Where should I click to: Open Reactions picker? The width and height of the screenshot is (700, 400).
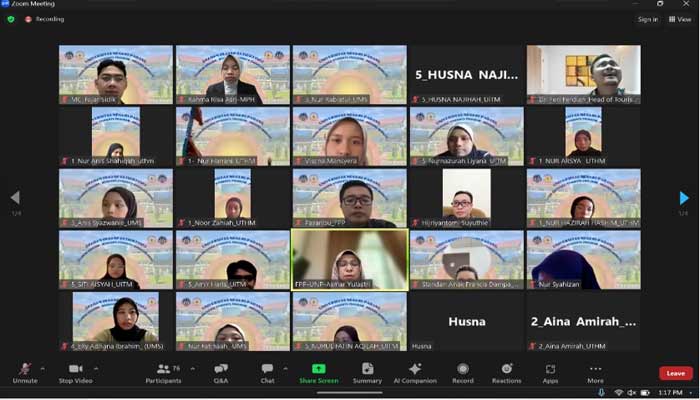[506, 371]
